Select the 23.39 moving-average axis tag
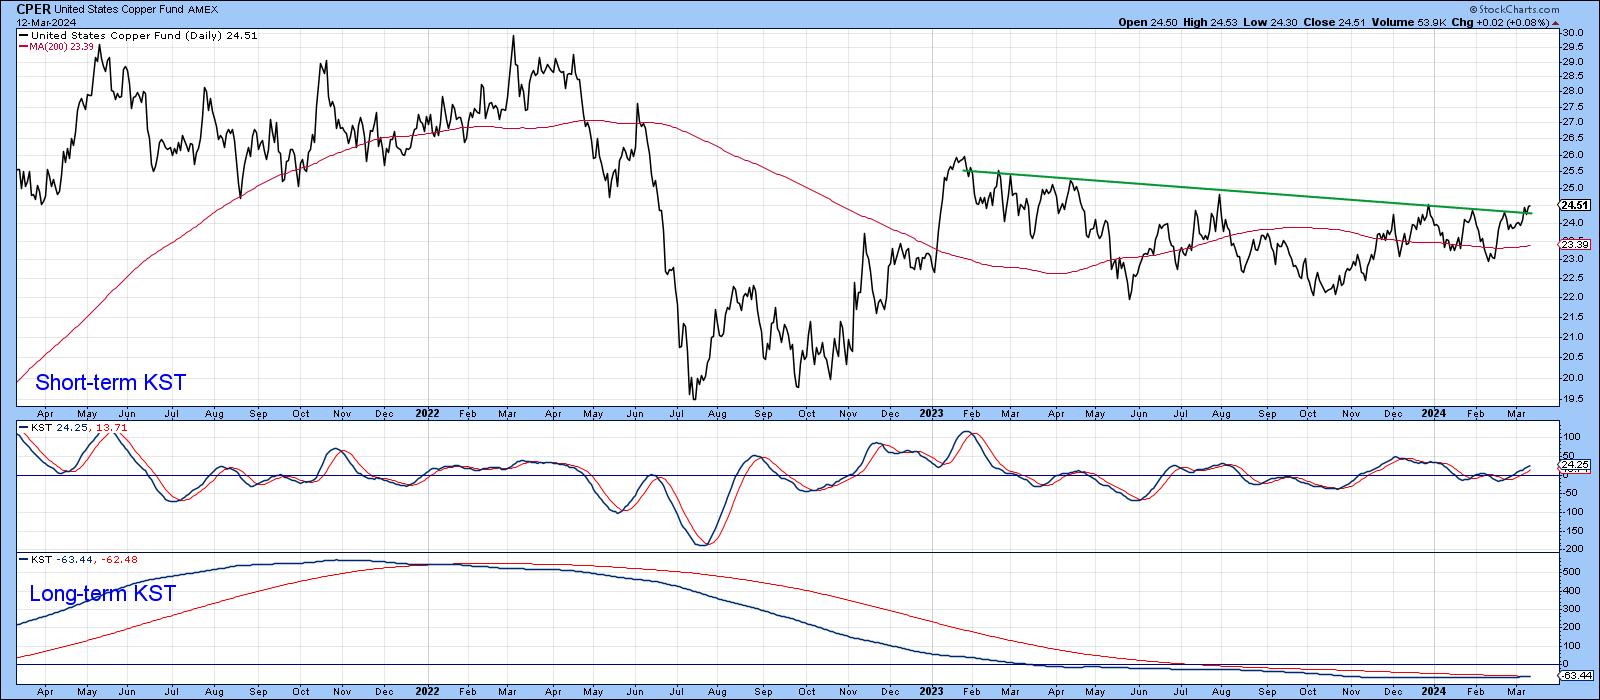Image resolution: width=1600 pixels, height=700 pixels. (x=1574, y=245)
